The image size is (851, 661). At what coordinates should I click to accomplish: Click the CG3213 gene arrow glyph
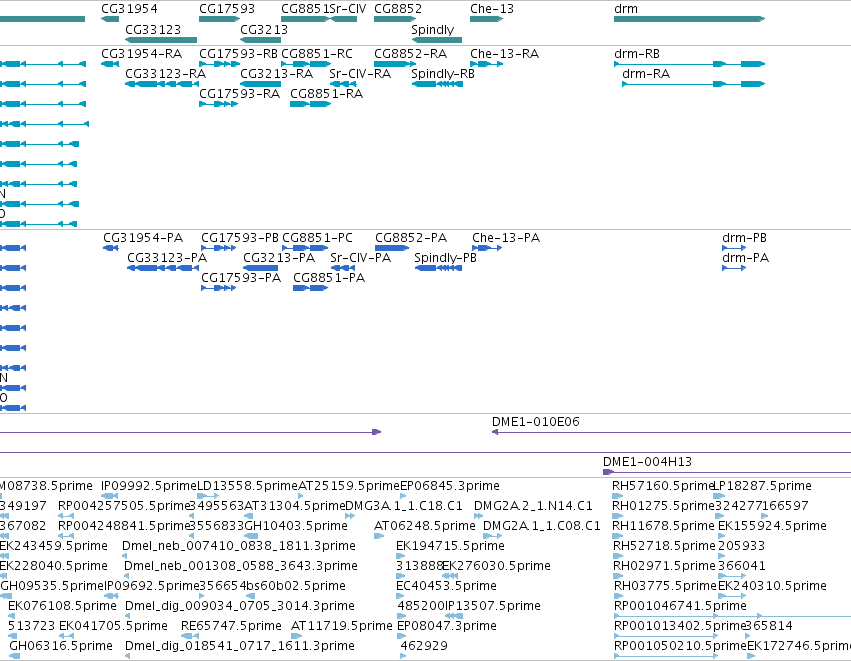click(x=261, y=40)
